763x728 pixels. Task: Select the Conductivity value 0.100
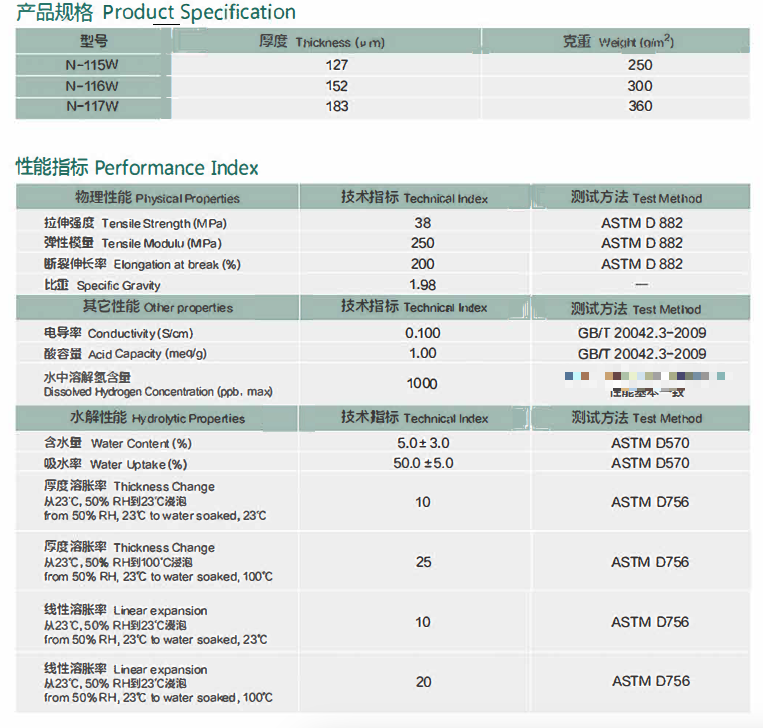pyautogui.click(x=422, y=333)
